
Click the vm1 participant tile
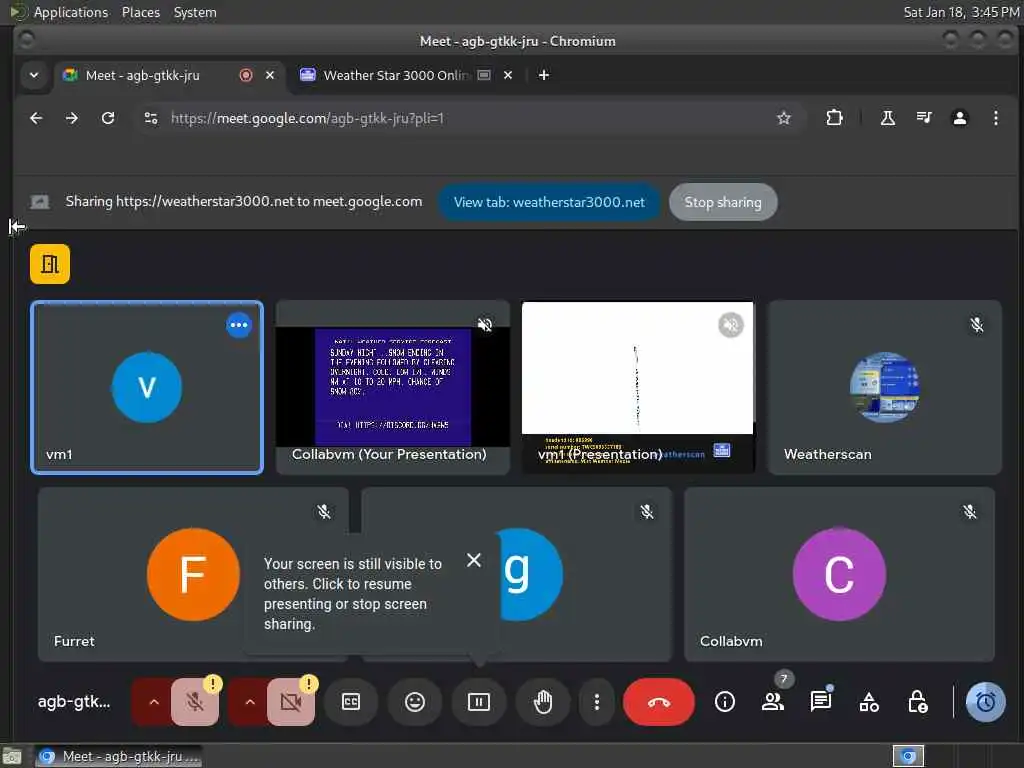pyautogui.click(x=147, y=387)
